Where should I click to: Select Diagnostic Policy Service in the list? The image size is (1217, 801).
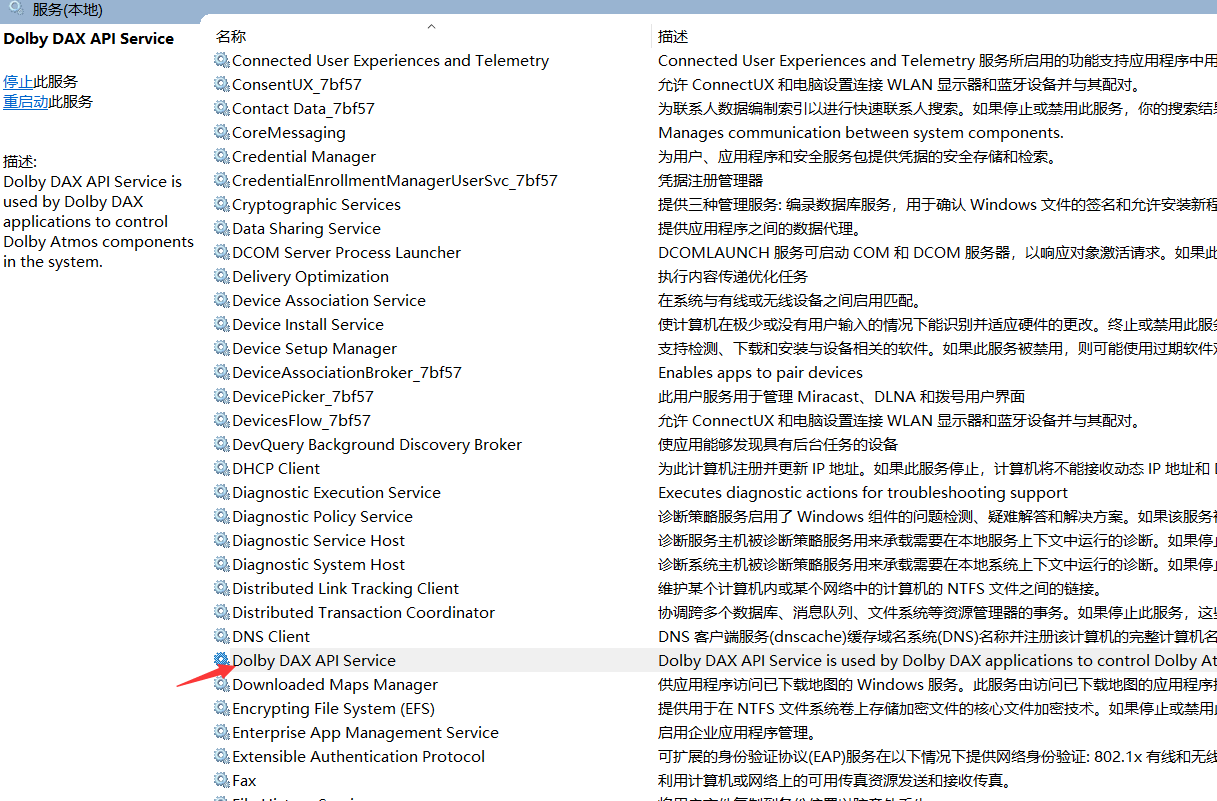tap(322, 517)
